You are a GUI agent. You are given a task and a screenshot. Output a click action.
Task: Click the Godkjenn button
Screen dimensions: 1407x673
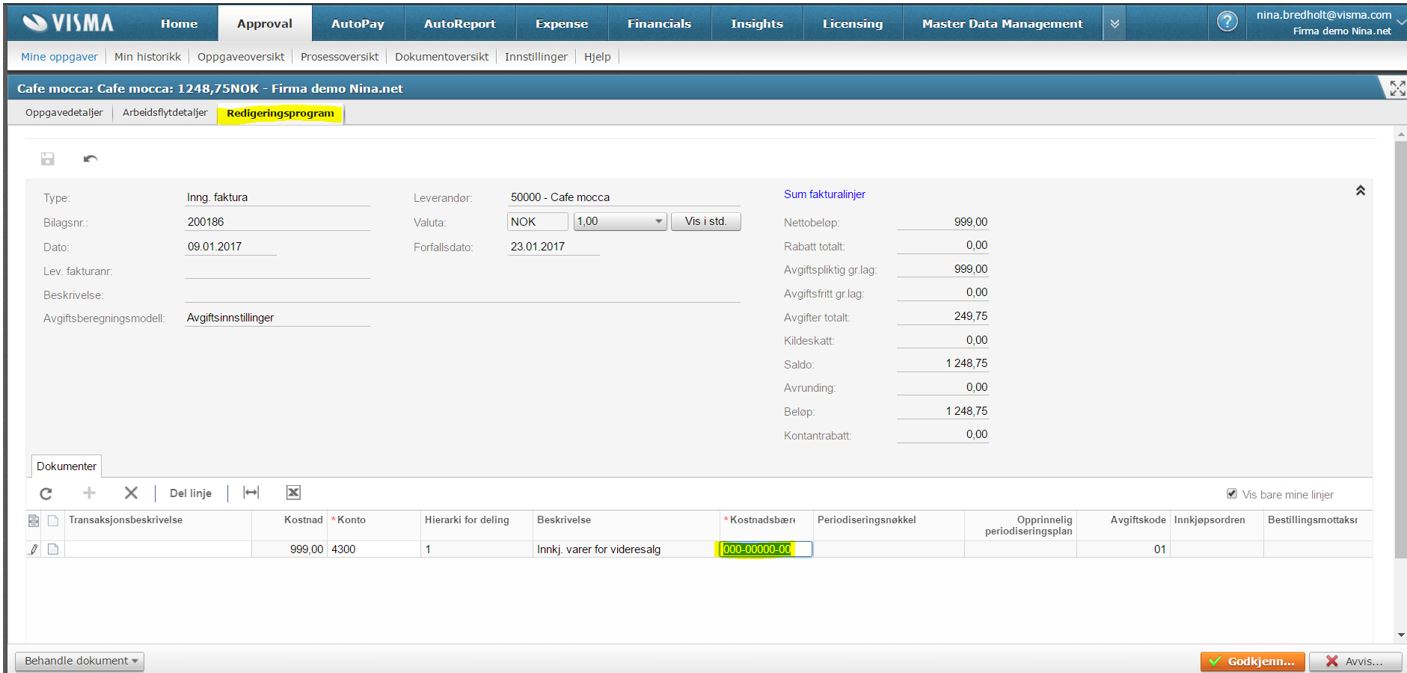(1252, 661)
